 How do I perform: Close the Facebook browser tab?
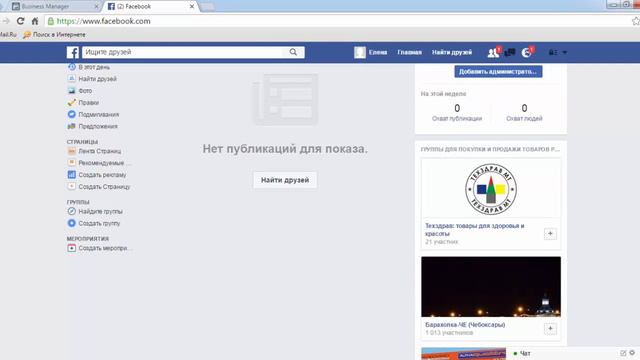192,7
